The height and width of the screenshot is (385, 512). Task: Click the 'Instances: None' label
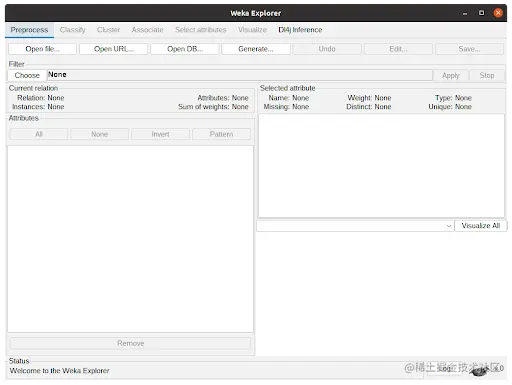tap(38, 107)
